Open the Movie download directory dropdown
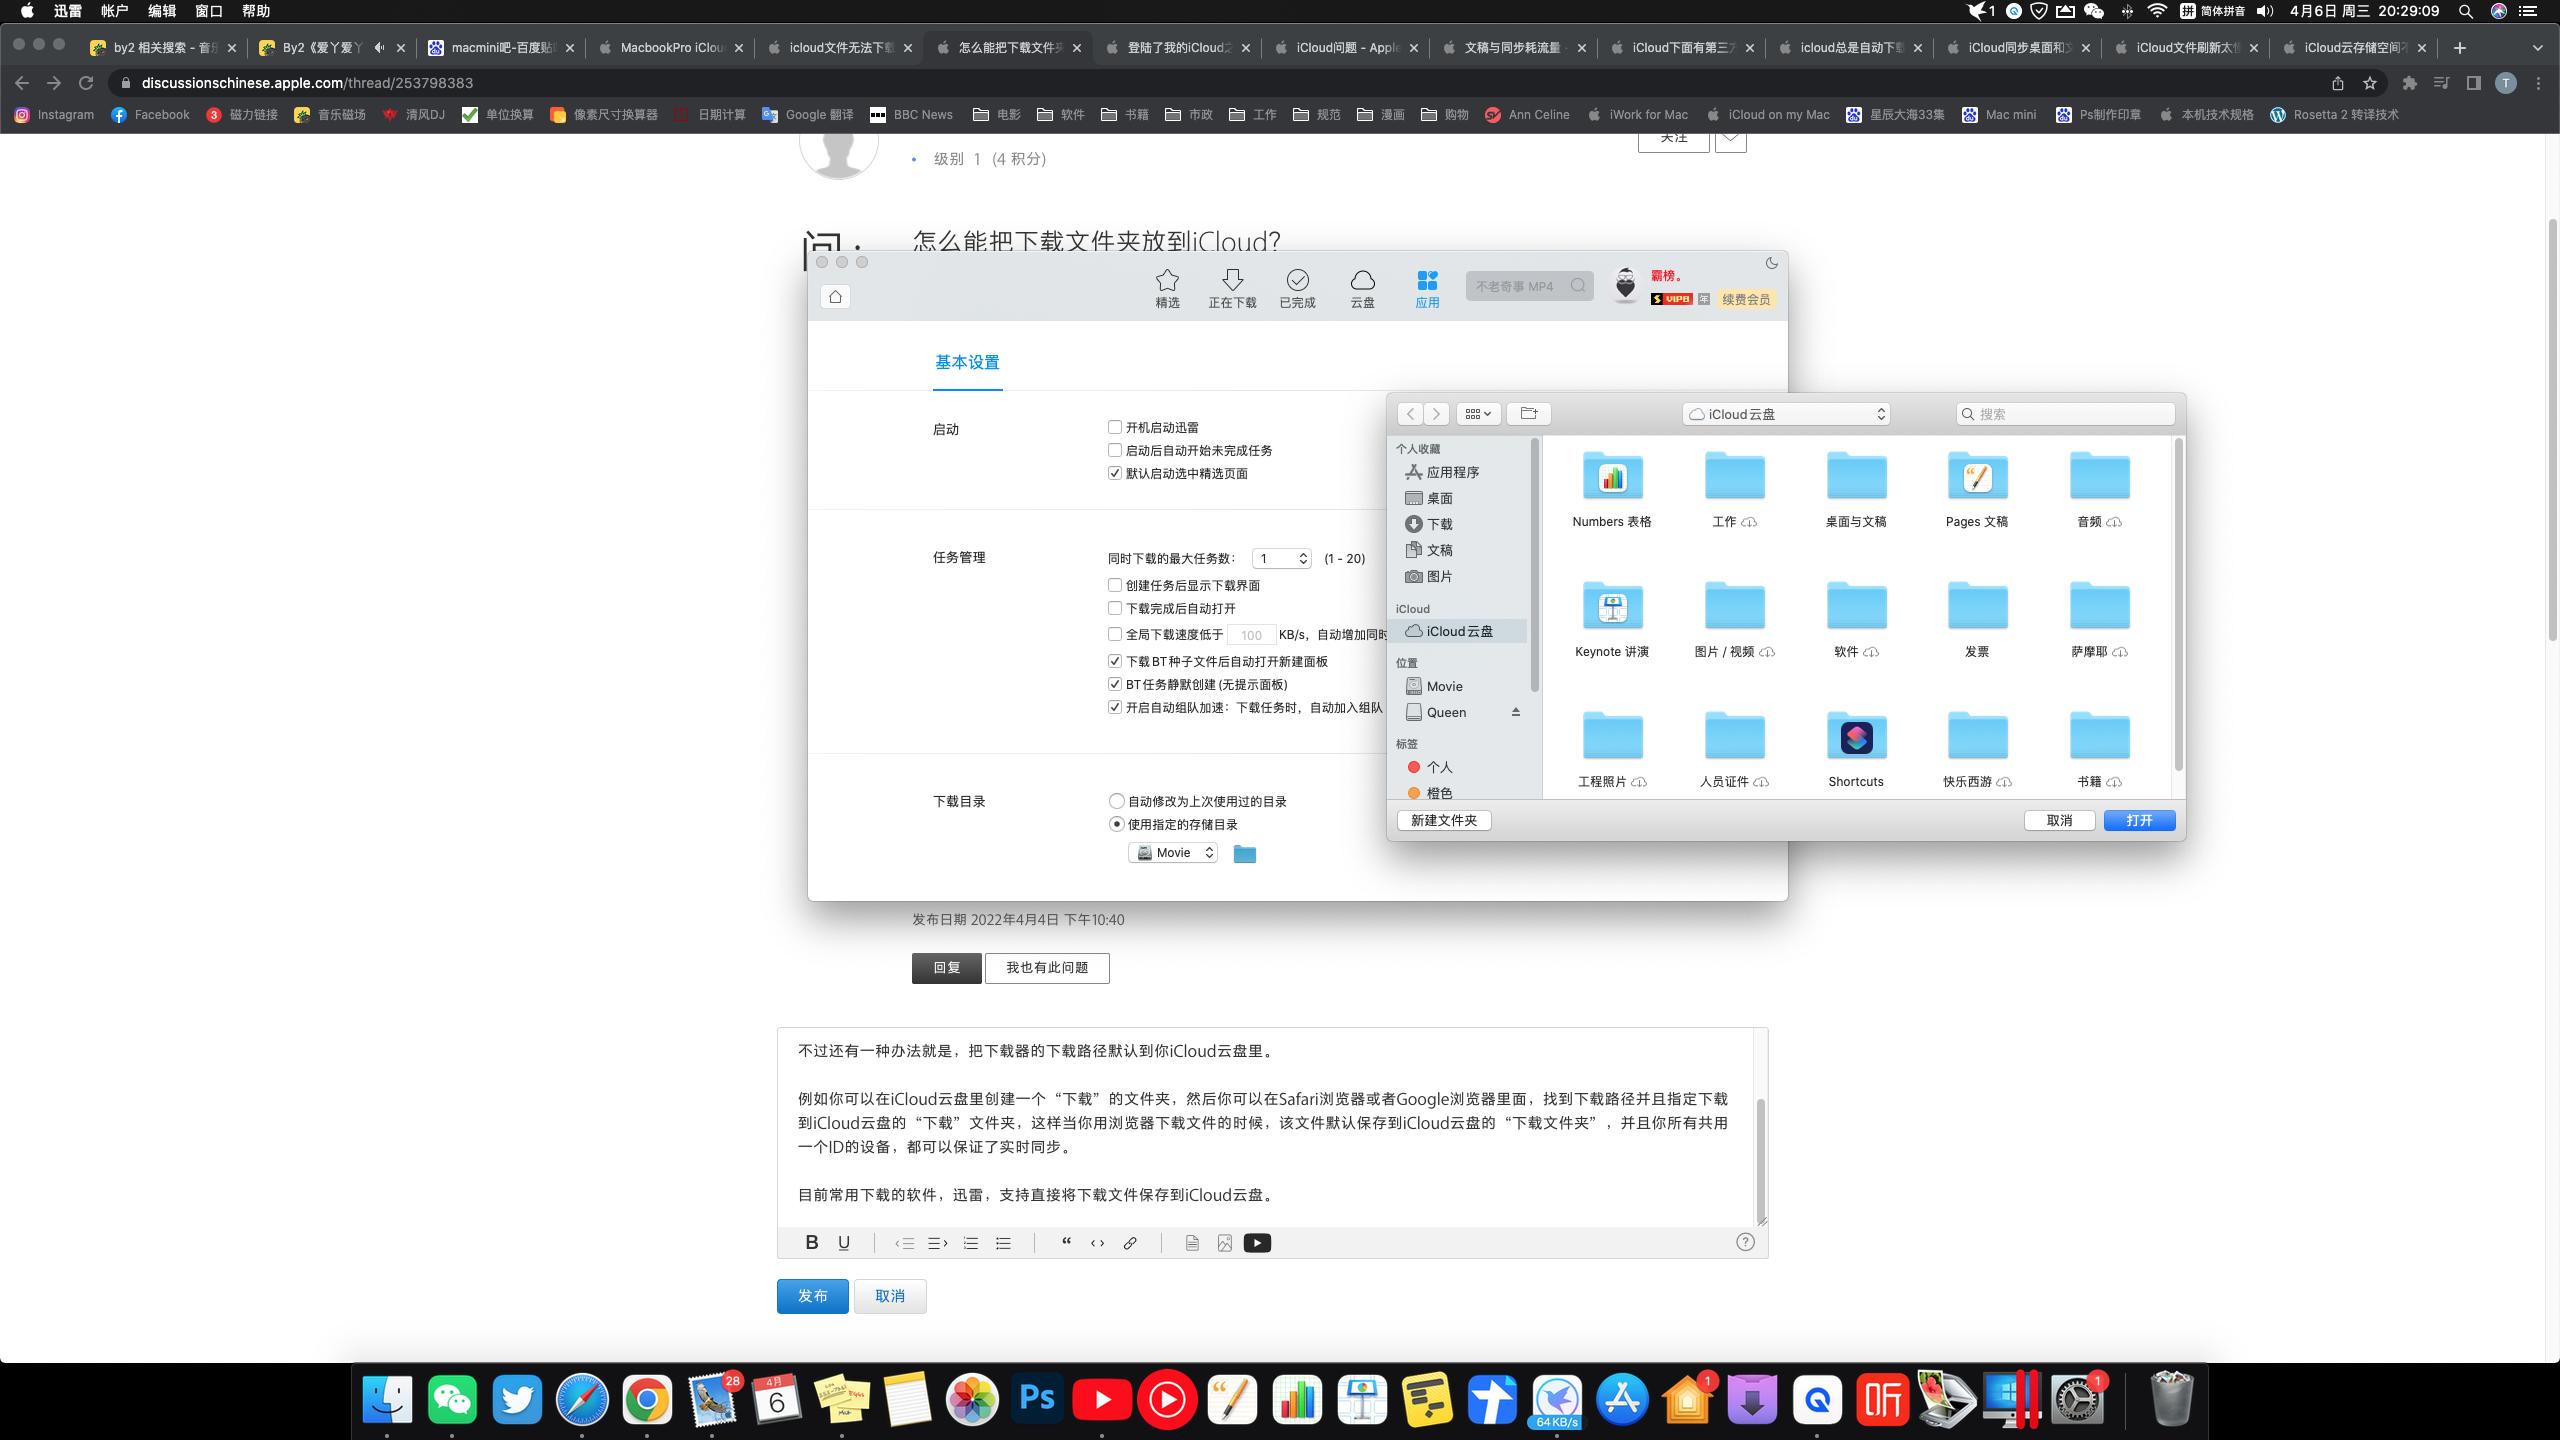Viewport: 2560px width, 1440px height. click(x=1173, y=853)
